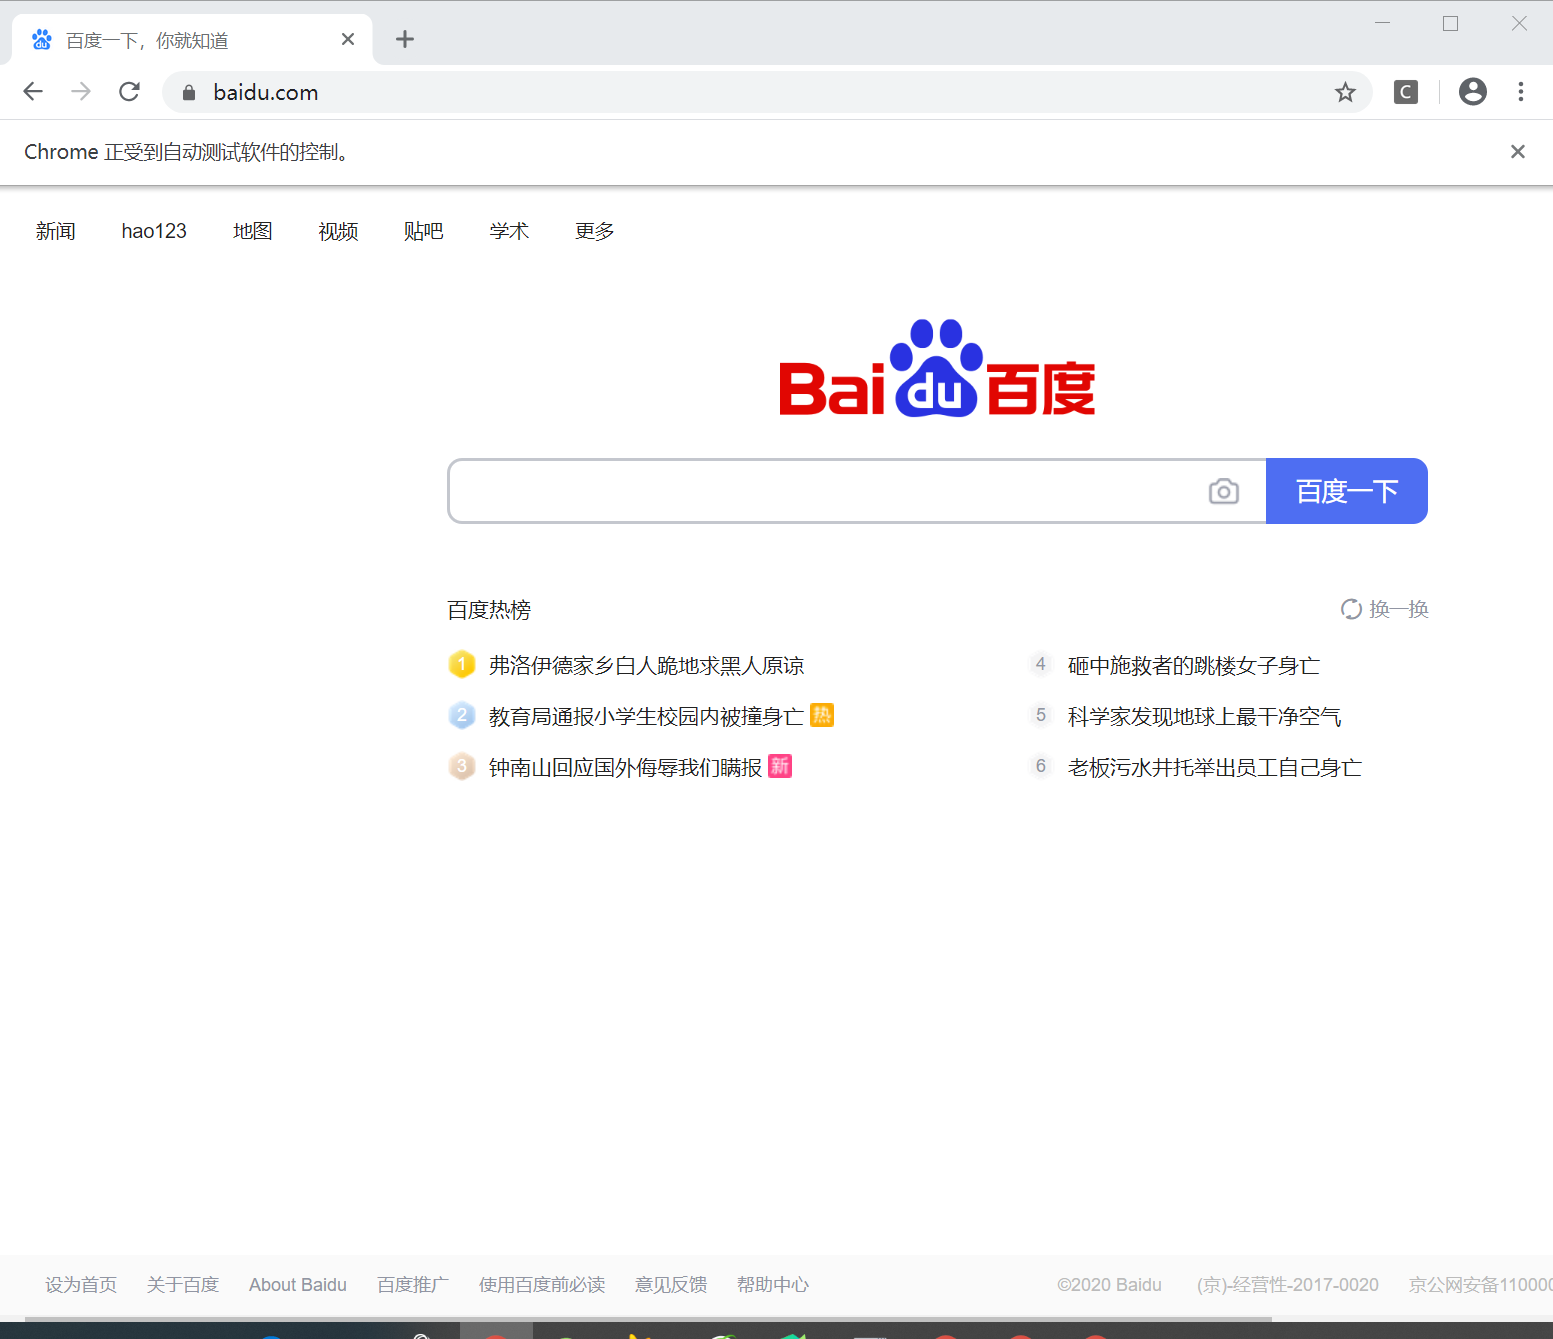This screenshot has width=1553, height=1339.
Task: Open the 使用百度前必读 footer link
Action: point(542,1285)
